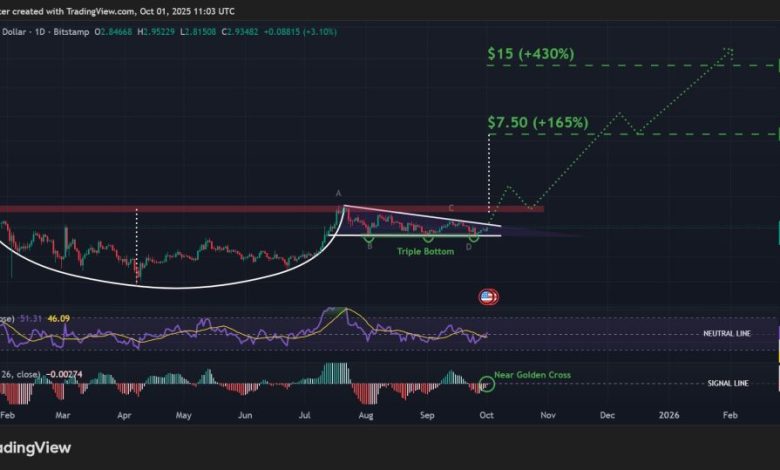Click the Jul label on the time axis
The height and width of the screenshot is (470, 780).
point(304,412)
